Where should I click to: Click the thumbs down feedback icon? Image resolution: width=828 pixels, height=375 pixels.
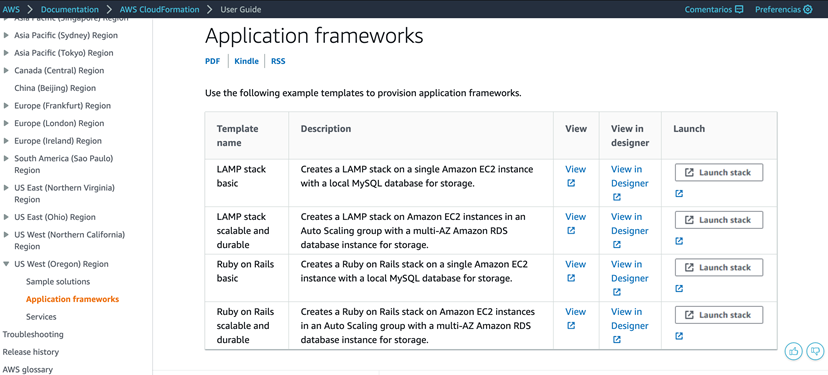coord(816,351)
